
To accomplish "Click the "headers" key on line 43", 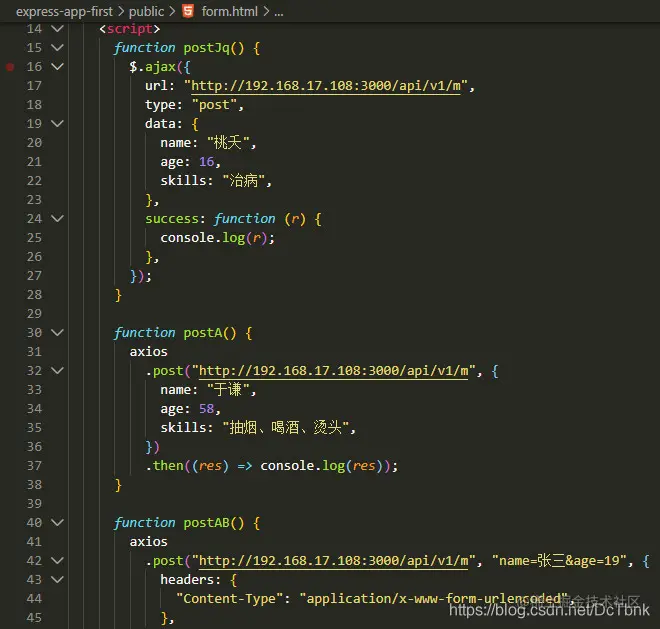I will click(187, 580).
